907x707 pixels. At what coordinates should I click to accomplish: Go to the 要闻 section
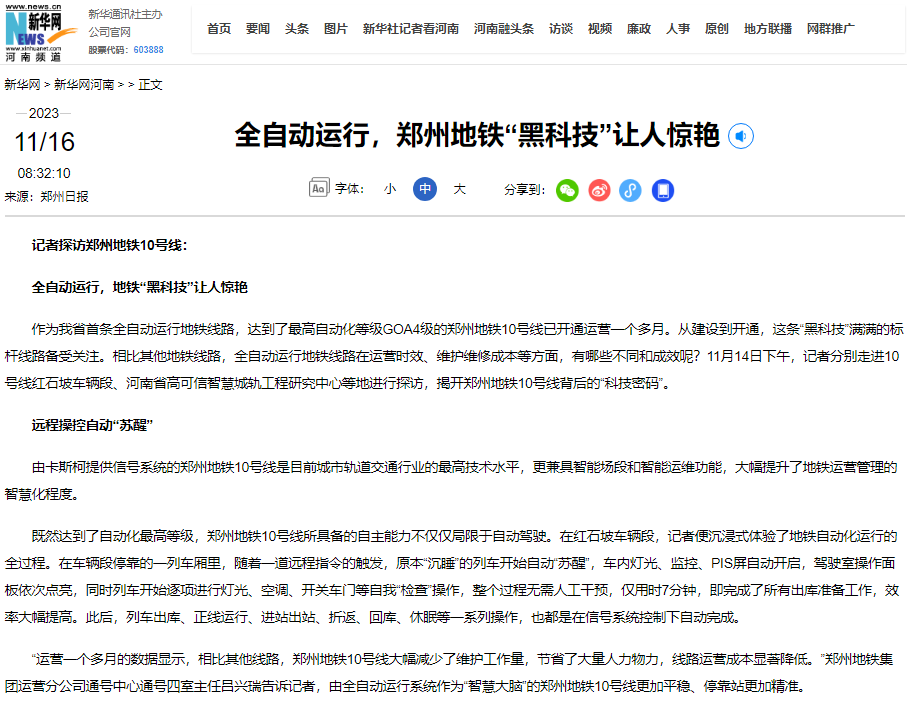[x=257, y=28]
